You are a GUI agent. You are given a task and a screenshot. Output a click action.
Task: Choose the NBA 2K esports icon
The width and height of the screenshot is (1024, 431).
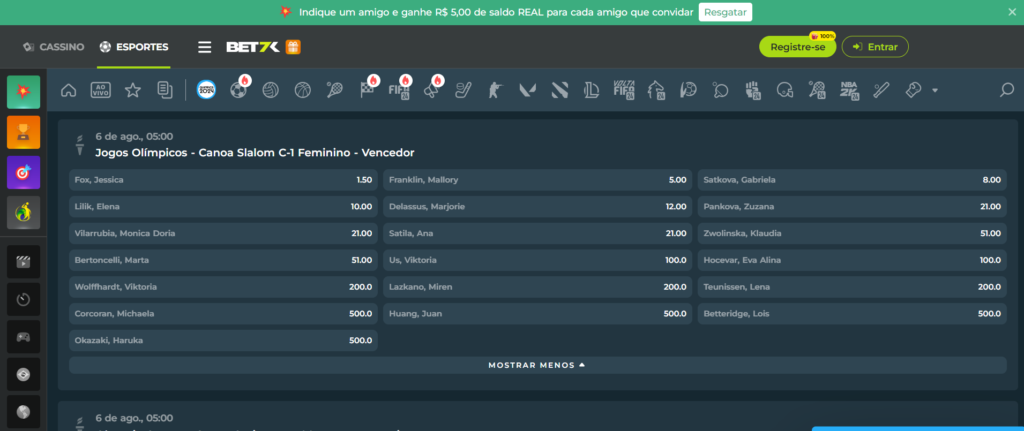tap(849, 90)
